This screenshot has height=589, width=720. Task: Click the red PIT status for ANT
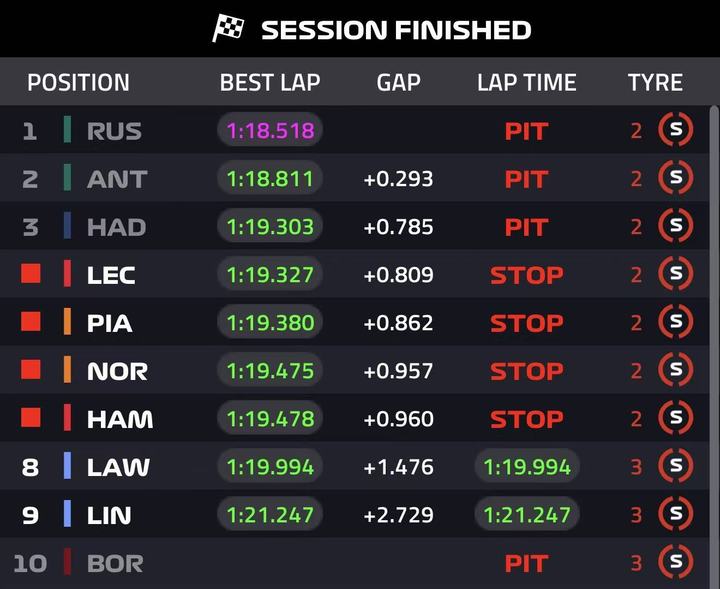pyautogui.click(x=526, y=179)
